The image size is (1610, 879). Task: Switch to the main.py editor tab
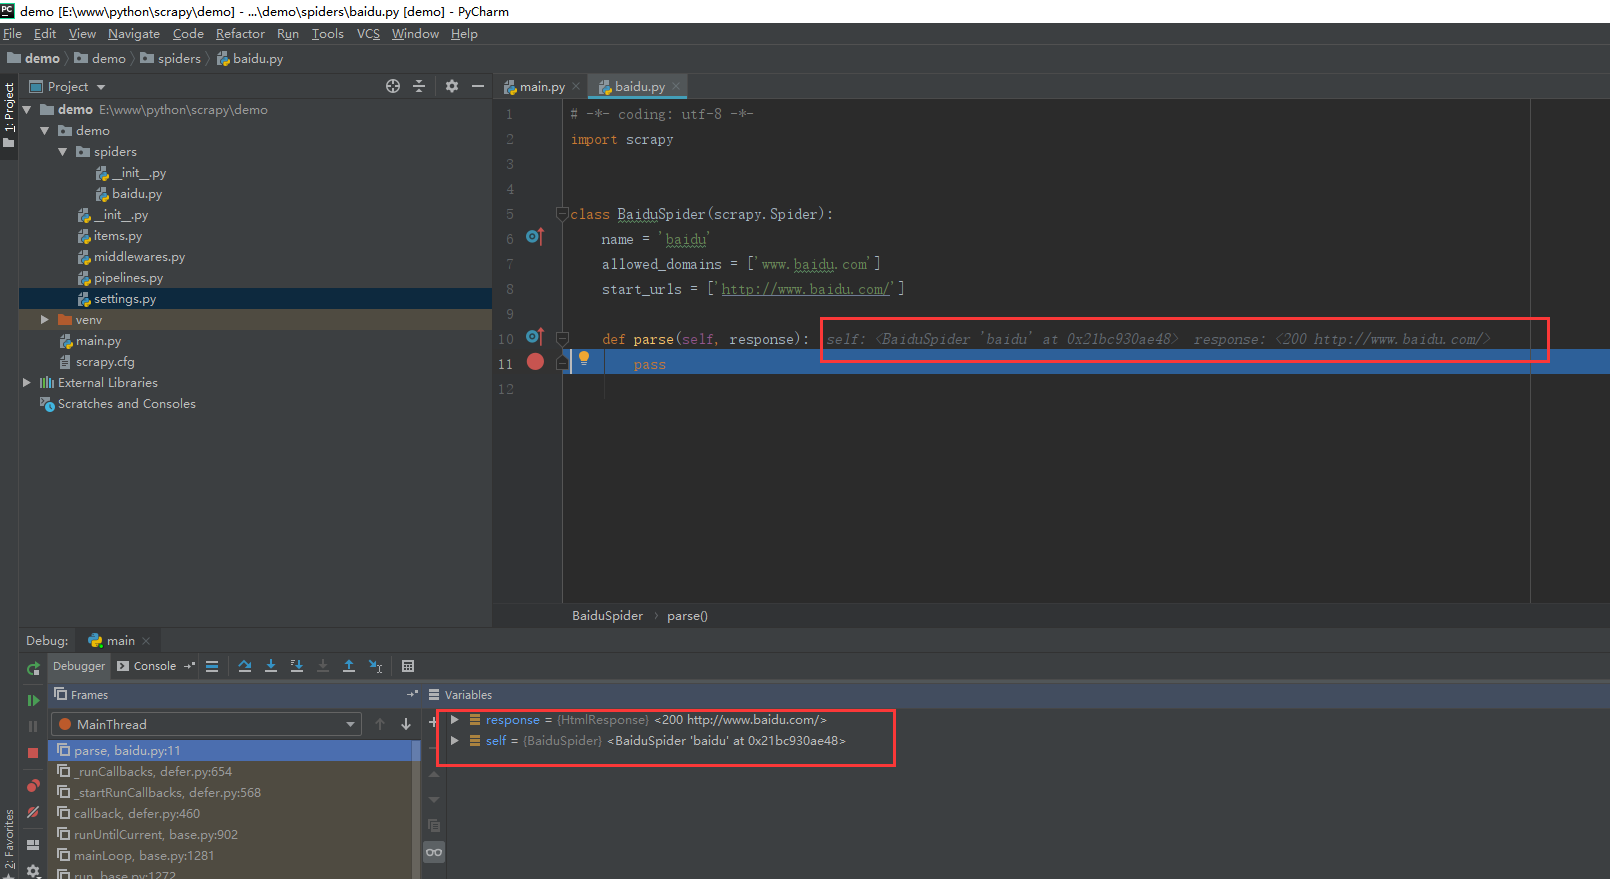pos(541,87)
